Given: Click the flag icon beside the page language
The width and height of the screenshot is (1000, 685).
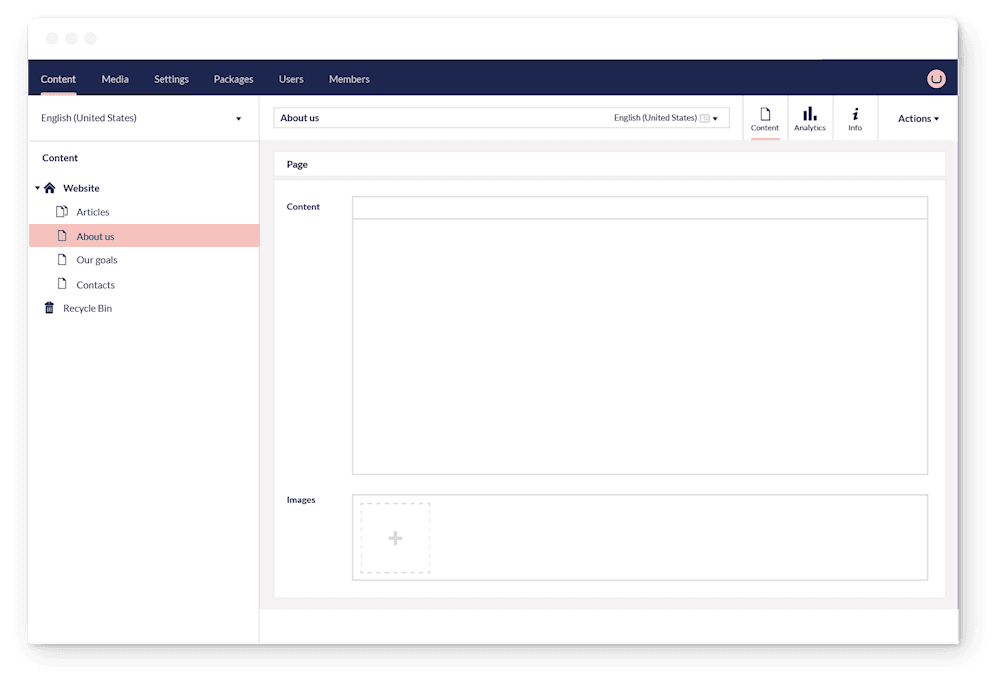Looking at the screenshot, I should [703, 117].
